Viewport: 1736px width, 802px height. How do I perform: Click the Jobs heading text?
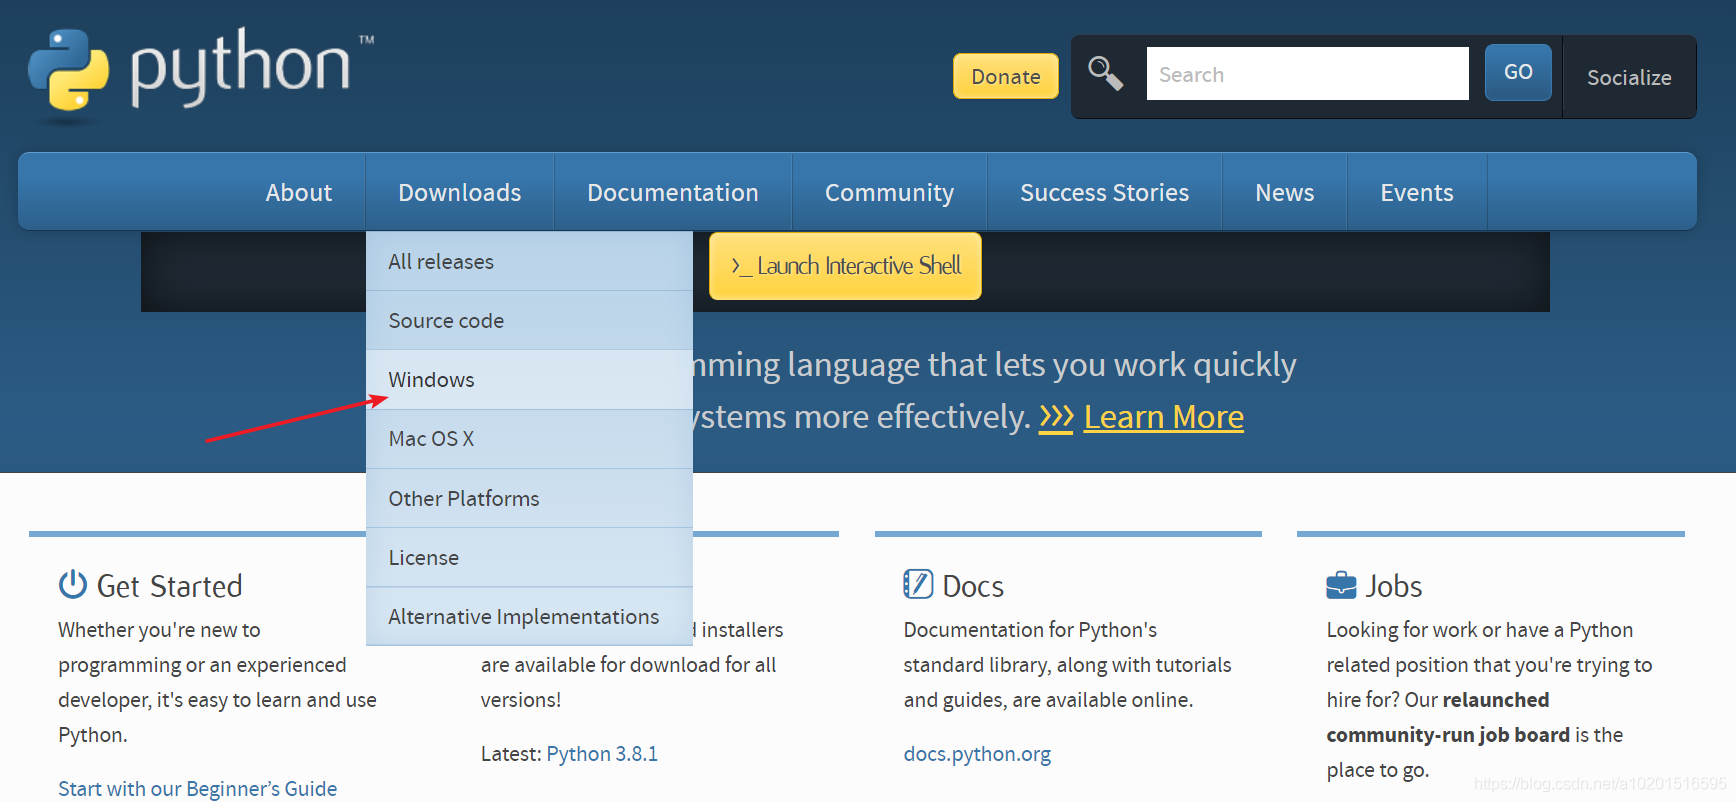point(1394,586)
